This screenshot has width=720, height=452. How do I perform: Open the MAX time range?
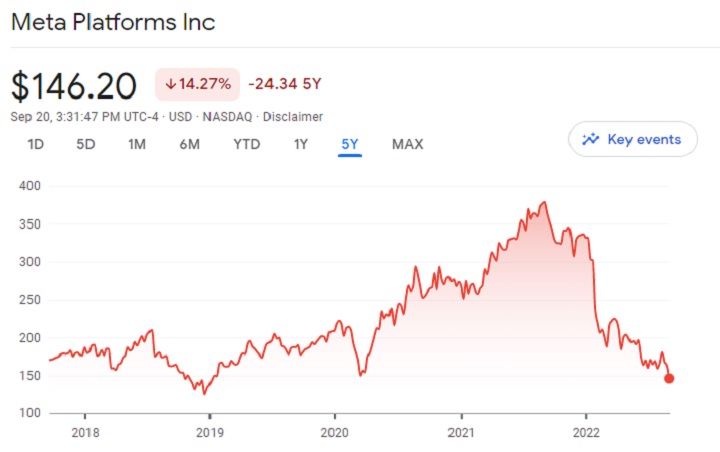pyautogui.click(x=407, y=144)
